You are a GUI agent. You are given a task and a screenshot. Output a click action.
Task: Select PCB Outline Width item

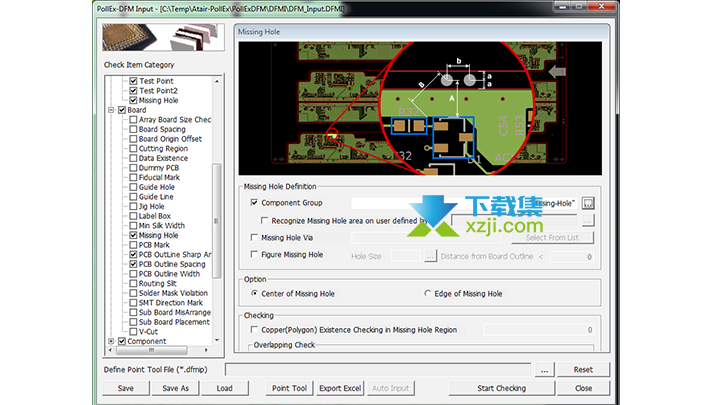click(x=169, y=274)
